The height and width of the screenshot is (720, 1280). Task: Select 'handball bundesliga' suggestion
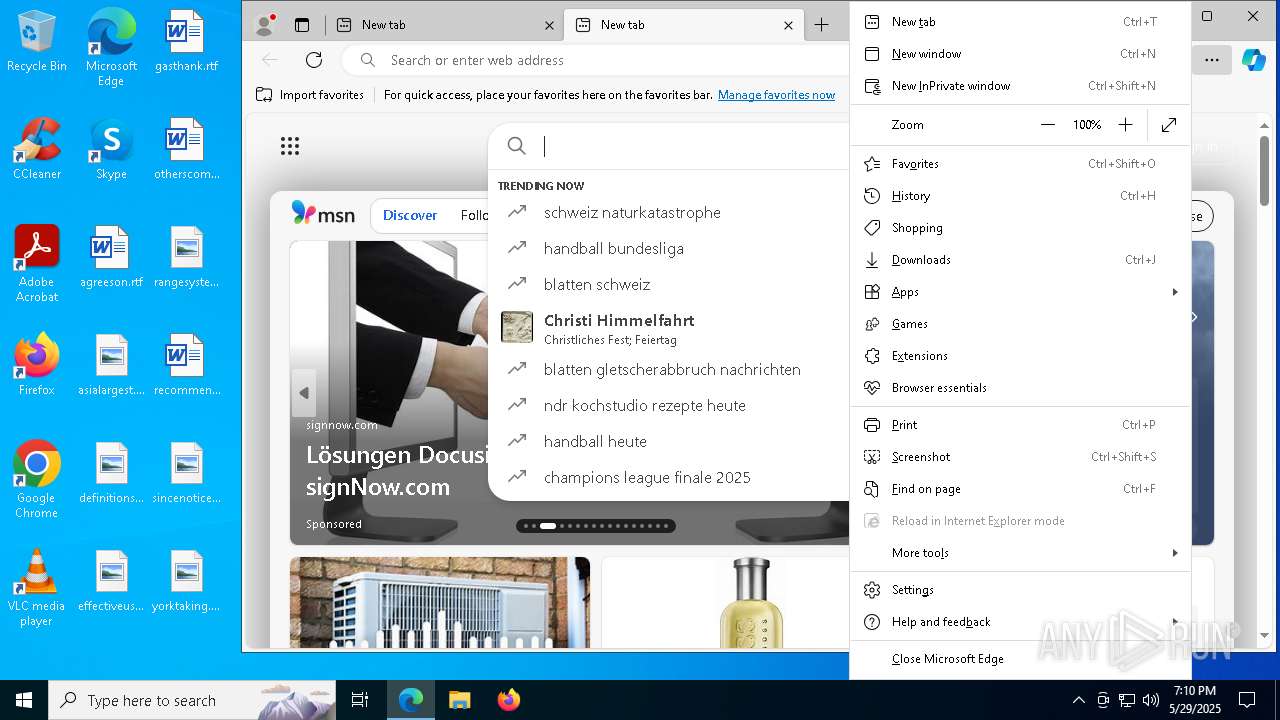pos(668,249)
